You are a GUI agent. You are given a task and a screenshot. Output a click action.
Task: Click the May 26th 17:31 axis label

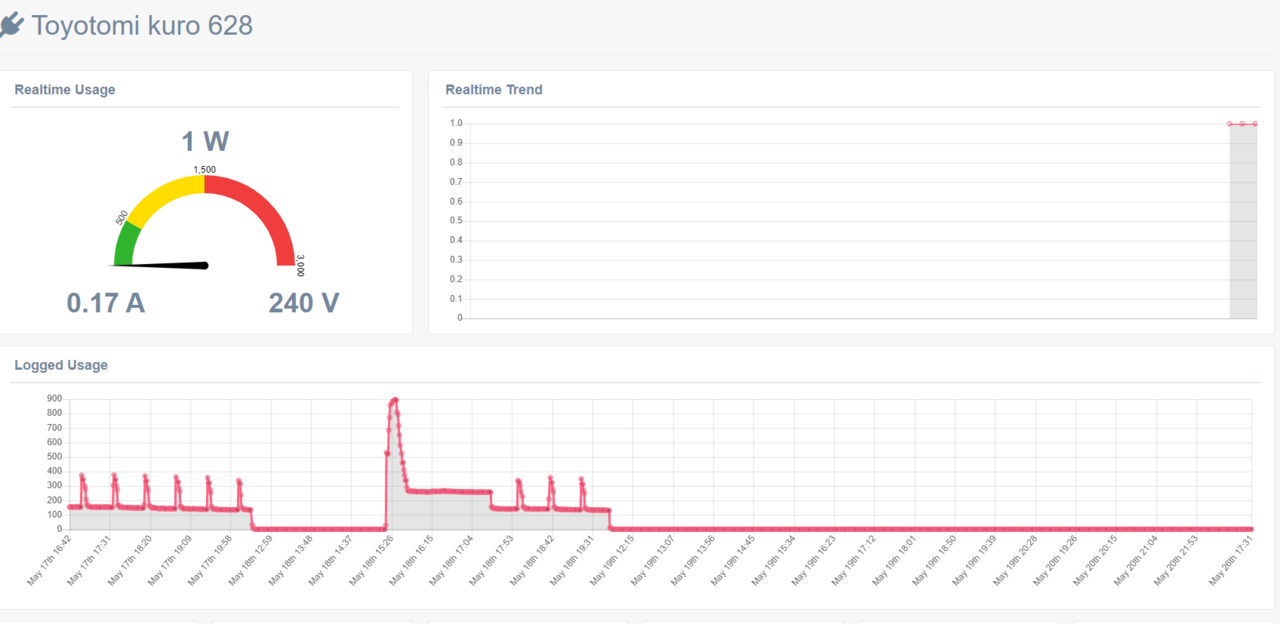1231,564
